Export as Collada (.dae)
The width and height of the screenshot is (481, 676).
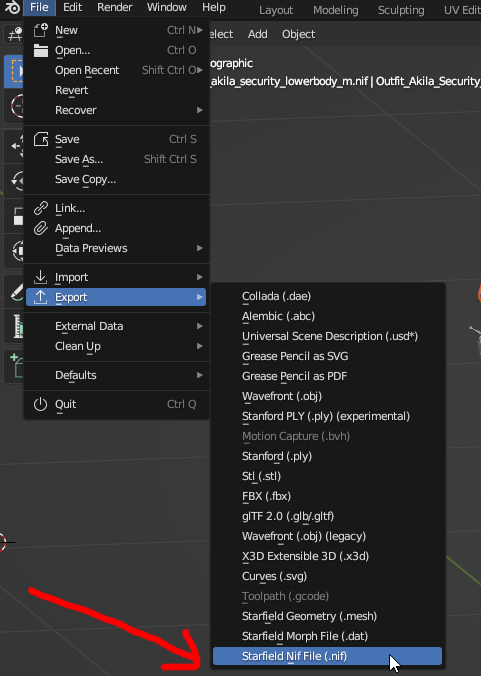(328, 296)
